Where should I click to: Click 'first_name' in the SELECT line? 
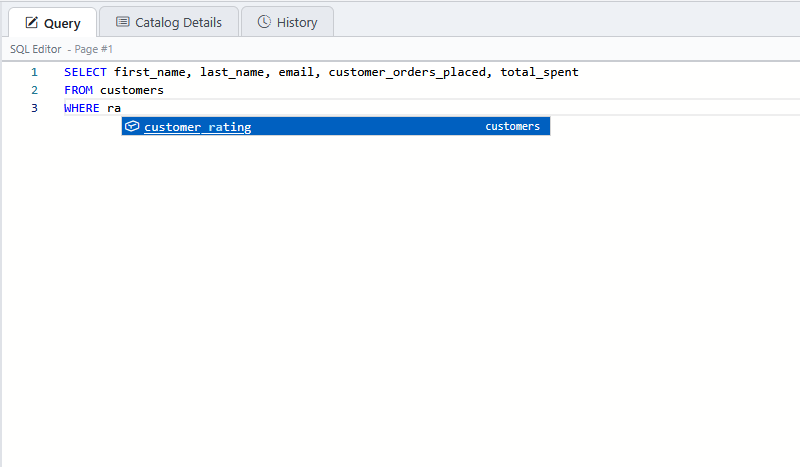pos(149,72)
